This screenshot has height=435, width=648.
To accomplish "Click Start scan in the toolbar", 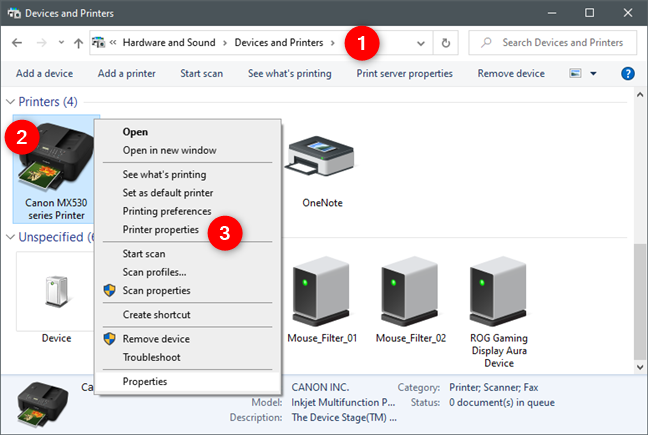I will (x=201, y=74).
